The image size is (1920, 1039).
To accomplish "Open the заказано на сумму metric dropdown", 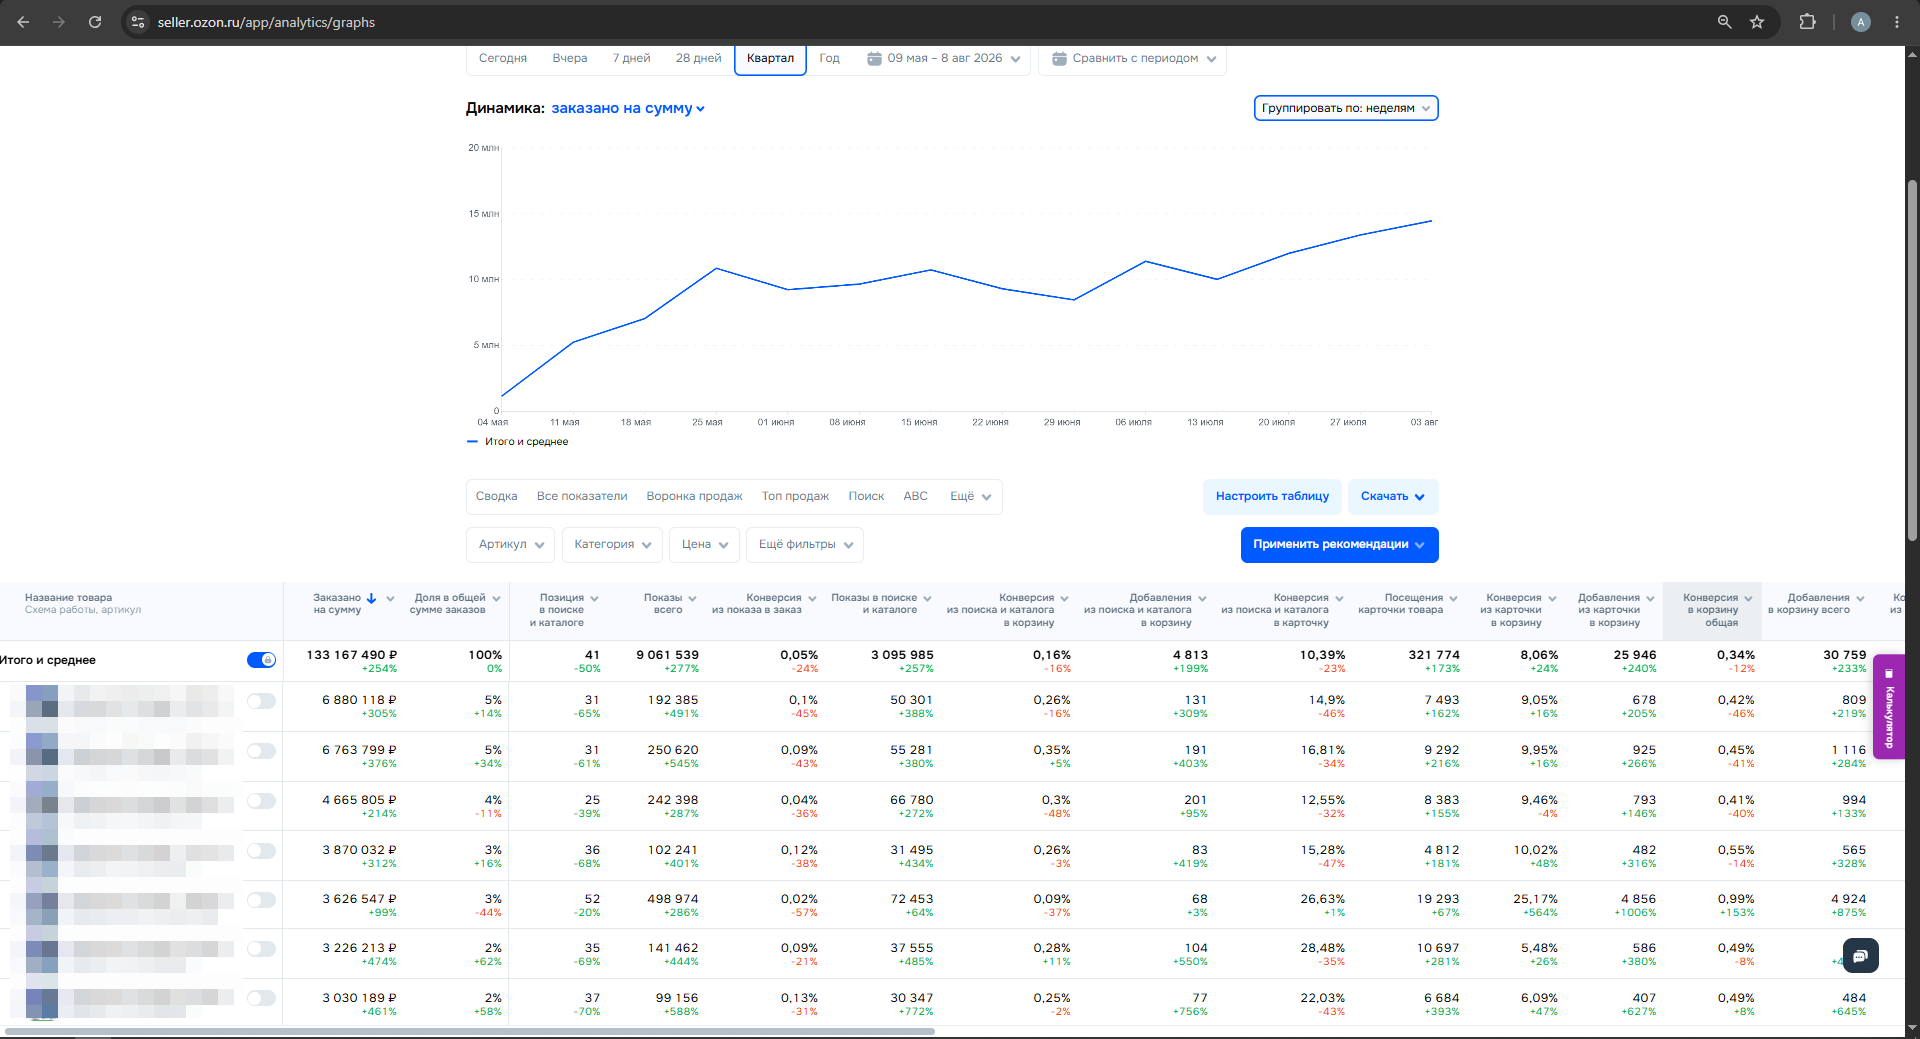I will pos(628,108).
